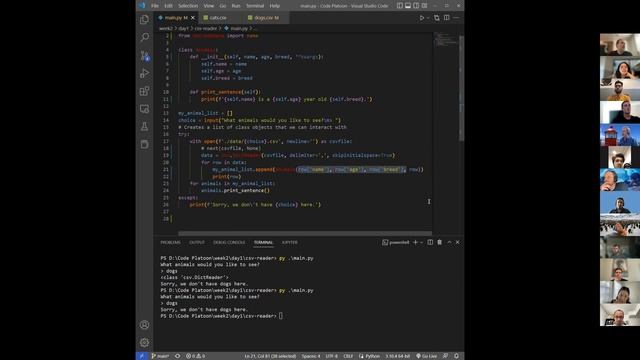The image size is (640, 360).
Task: Close the main.py editor tab
Action: 193,18
